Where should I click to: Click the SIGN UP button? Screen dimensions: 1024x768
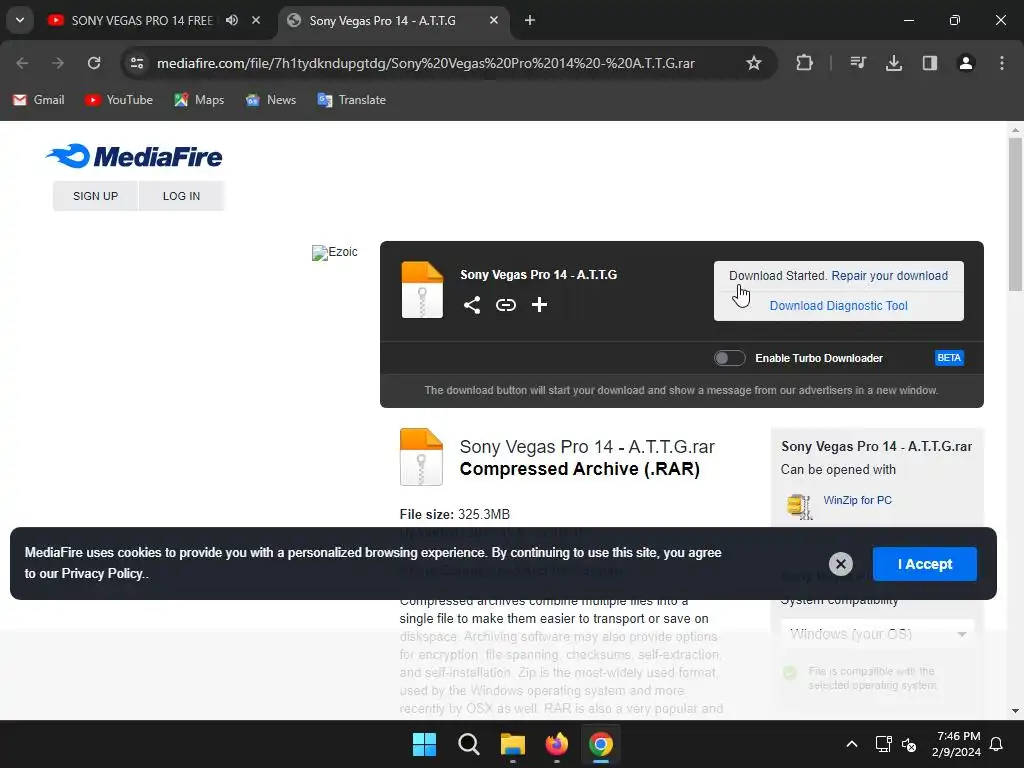(x=95, y=196)
